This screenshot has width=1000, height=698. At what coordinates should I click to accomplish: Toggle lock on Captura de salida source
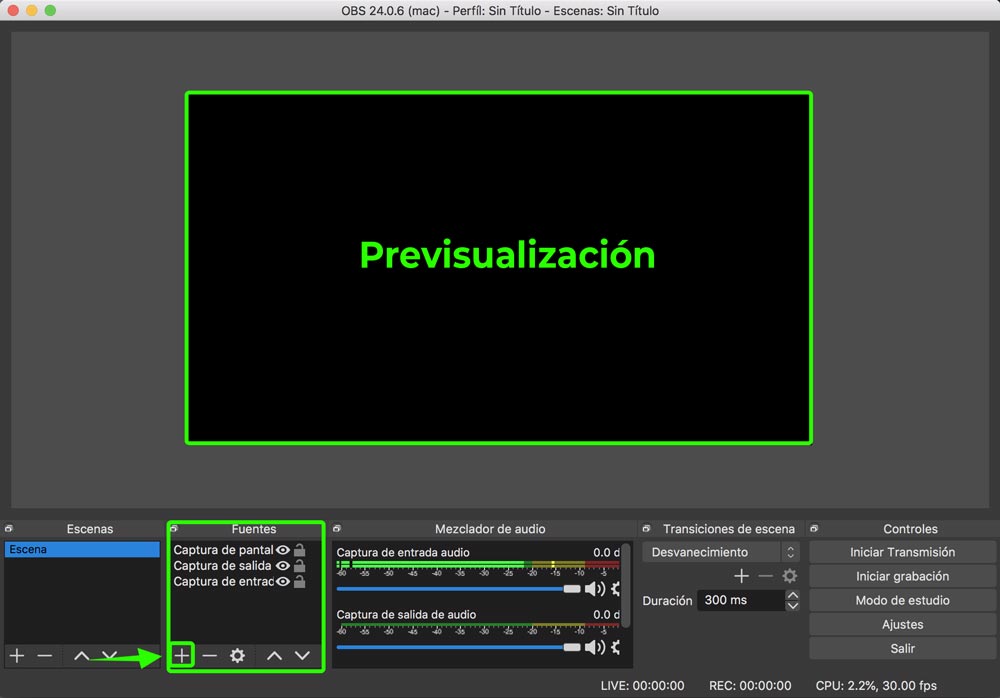tap(299, 566)
